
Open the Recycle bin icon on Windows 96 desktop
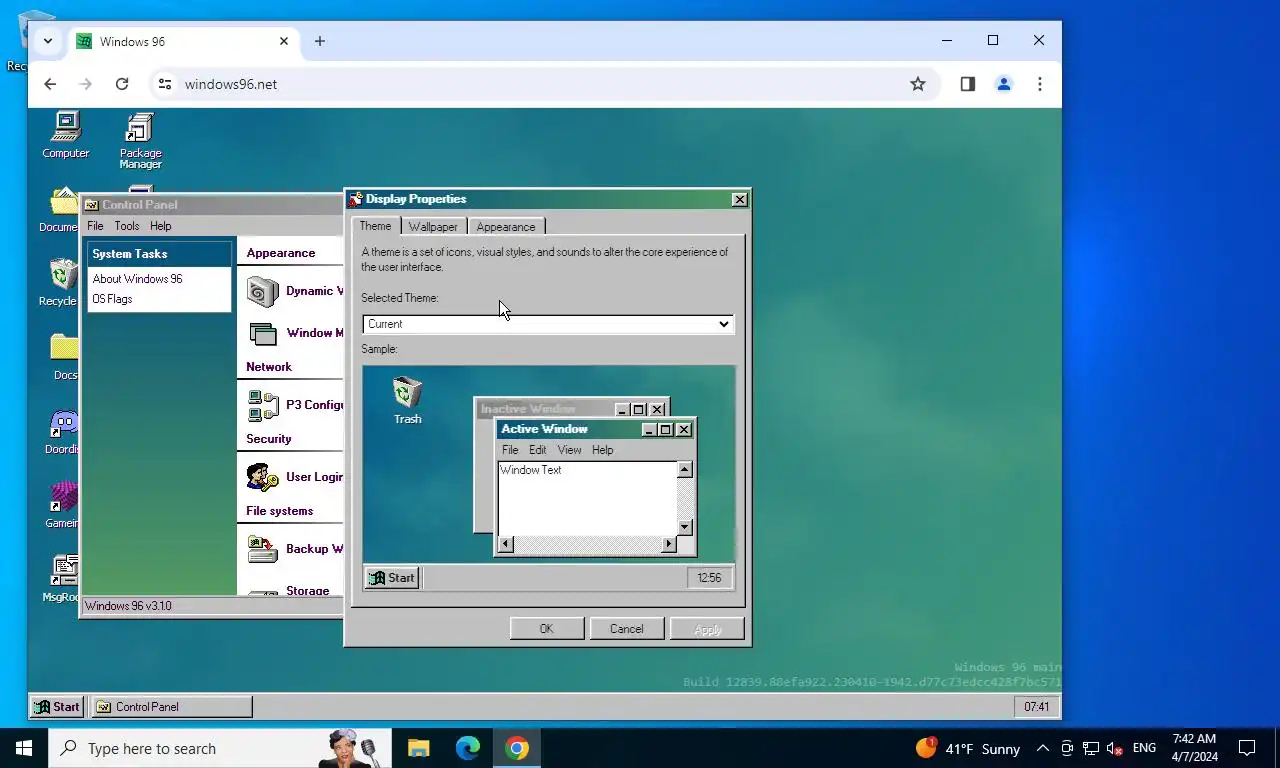61,283
